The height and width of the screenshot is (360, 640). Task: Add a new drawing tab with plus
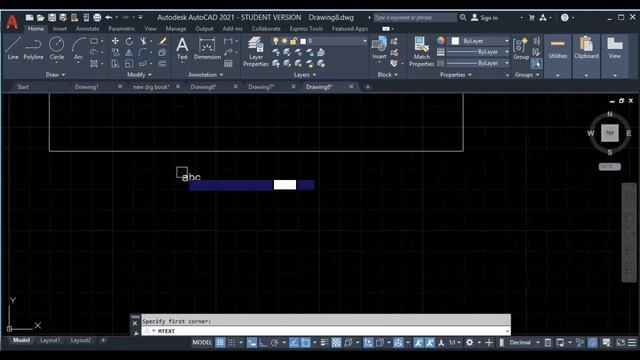367,87
